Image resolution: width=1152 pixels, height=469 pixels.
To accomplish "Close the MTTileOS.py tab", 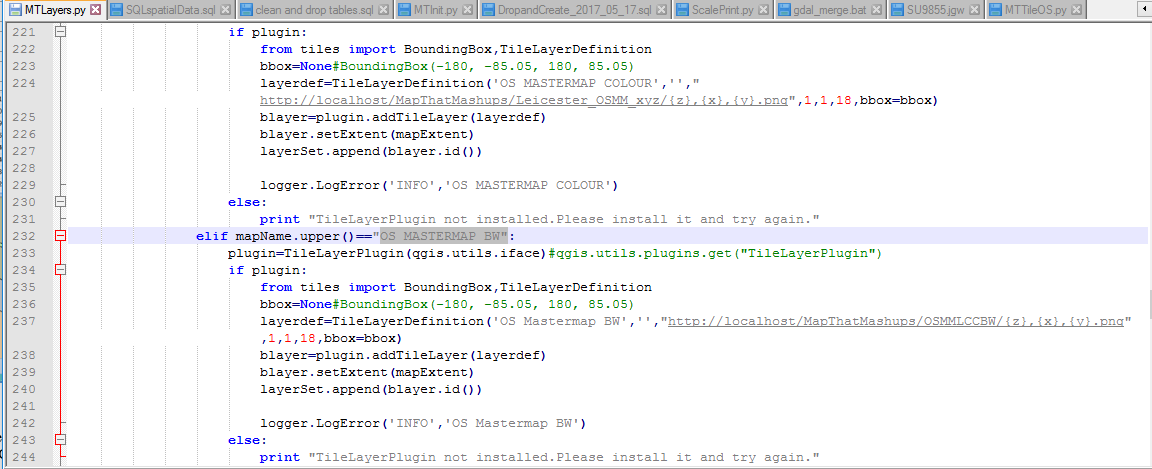I will [1076, 10].
